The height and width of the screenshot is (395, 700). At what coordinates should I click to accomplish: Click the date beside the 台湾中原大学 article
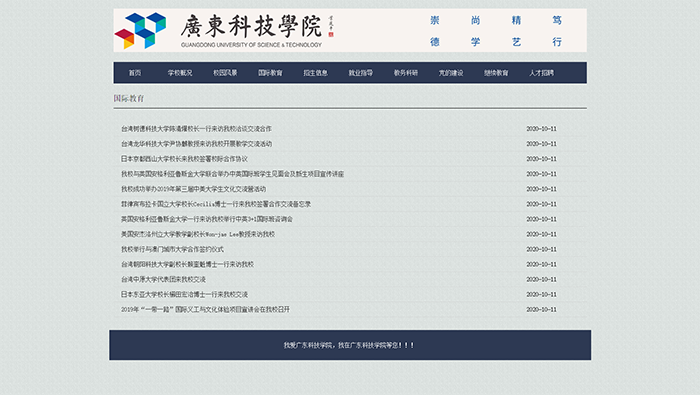tap(542, 279)
